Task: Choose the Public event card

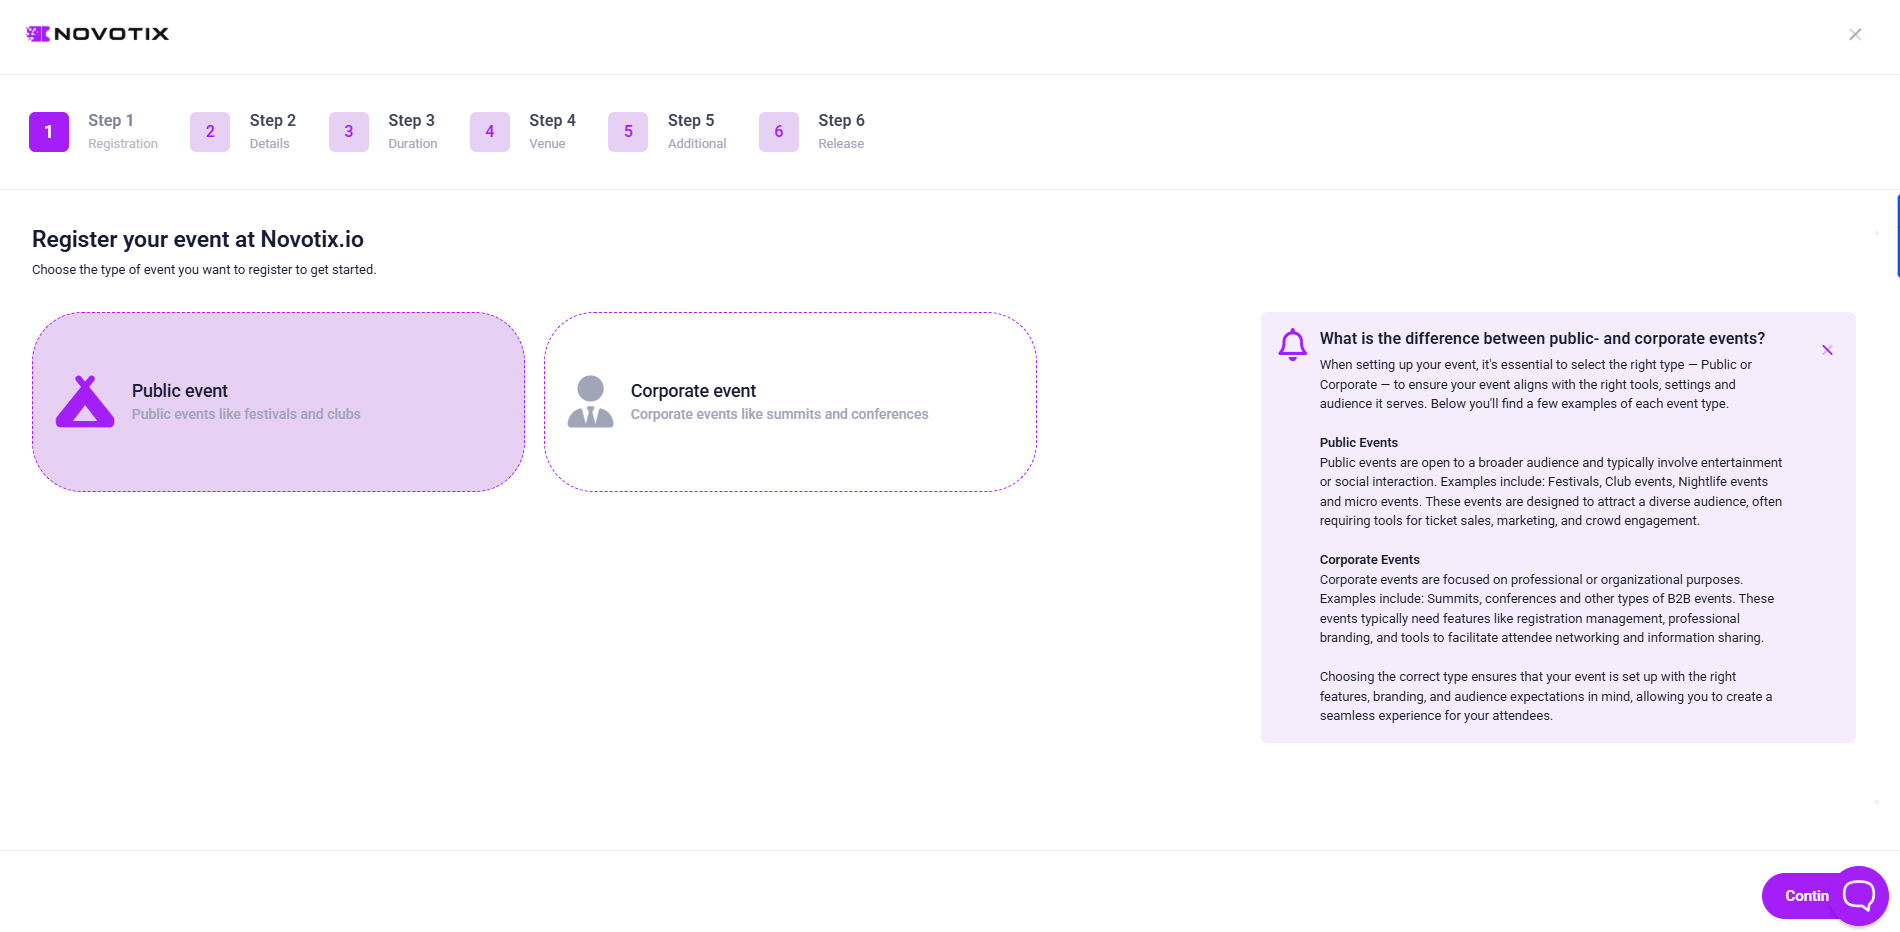Action: click(278, 402)
